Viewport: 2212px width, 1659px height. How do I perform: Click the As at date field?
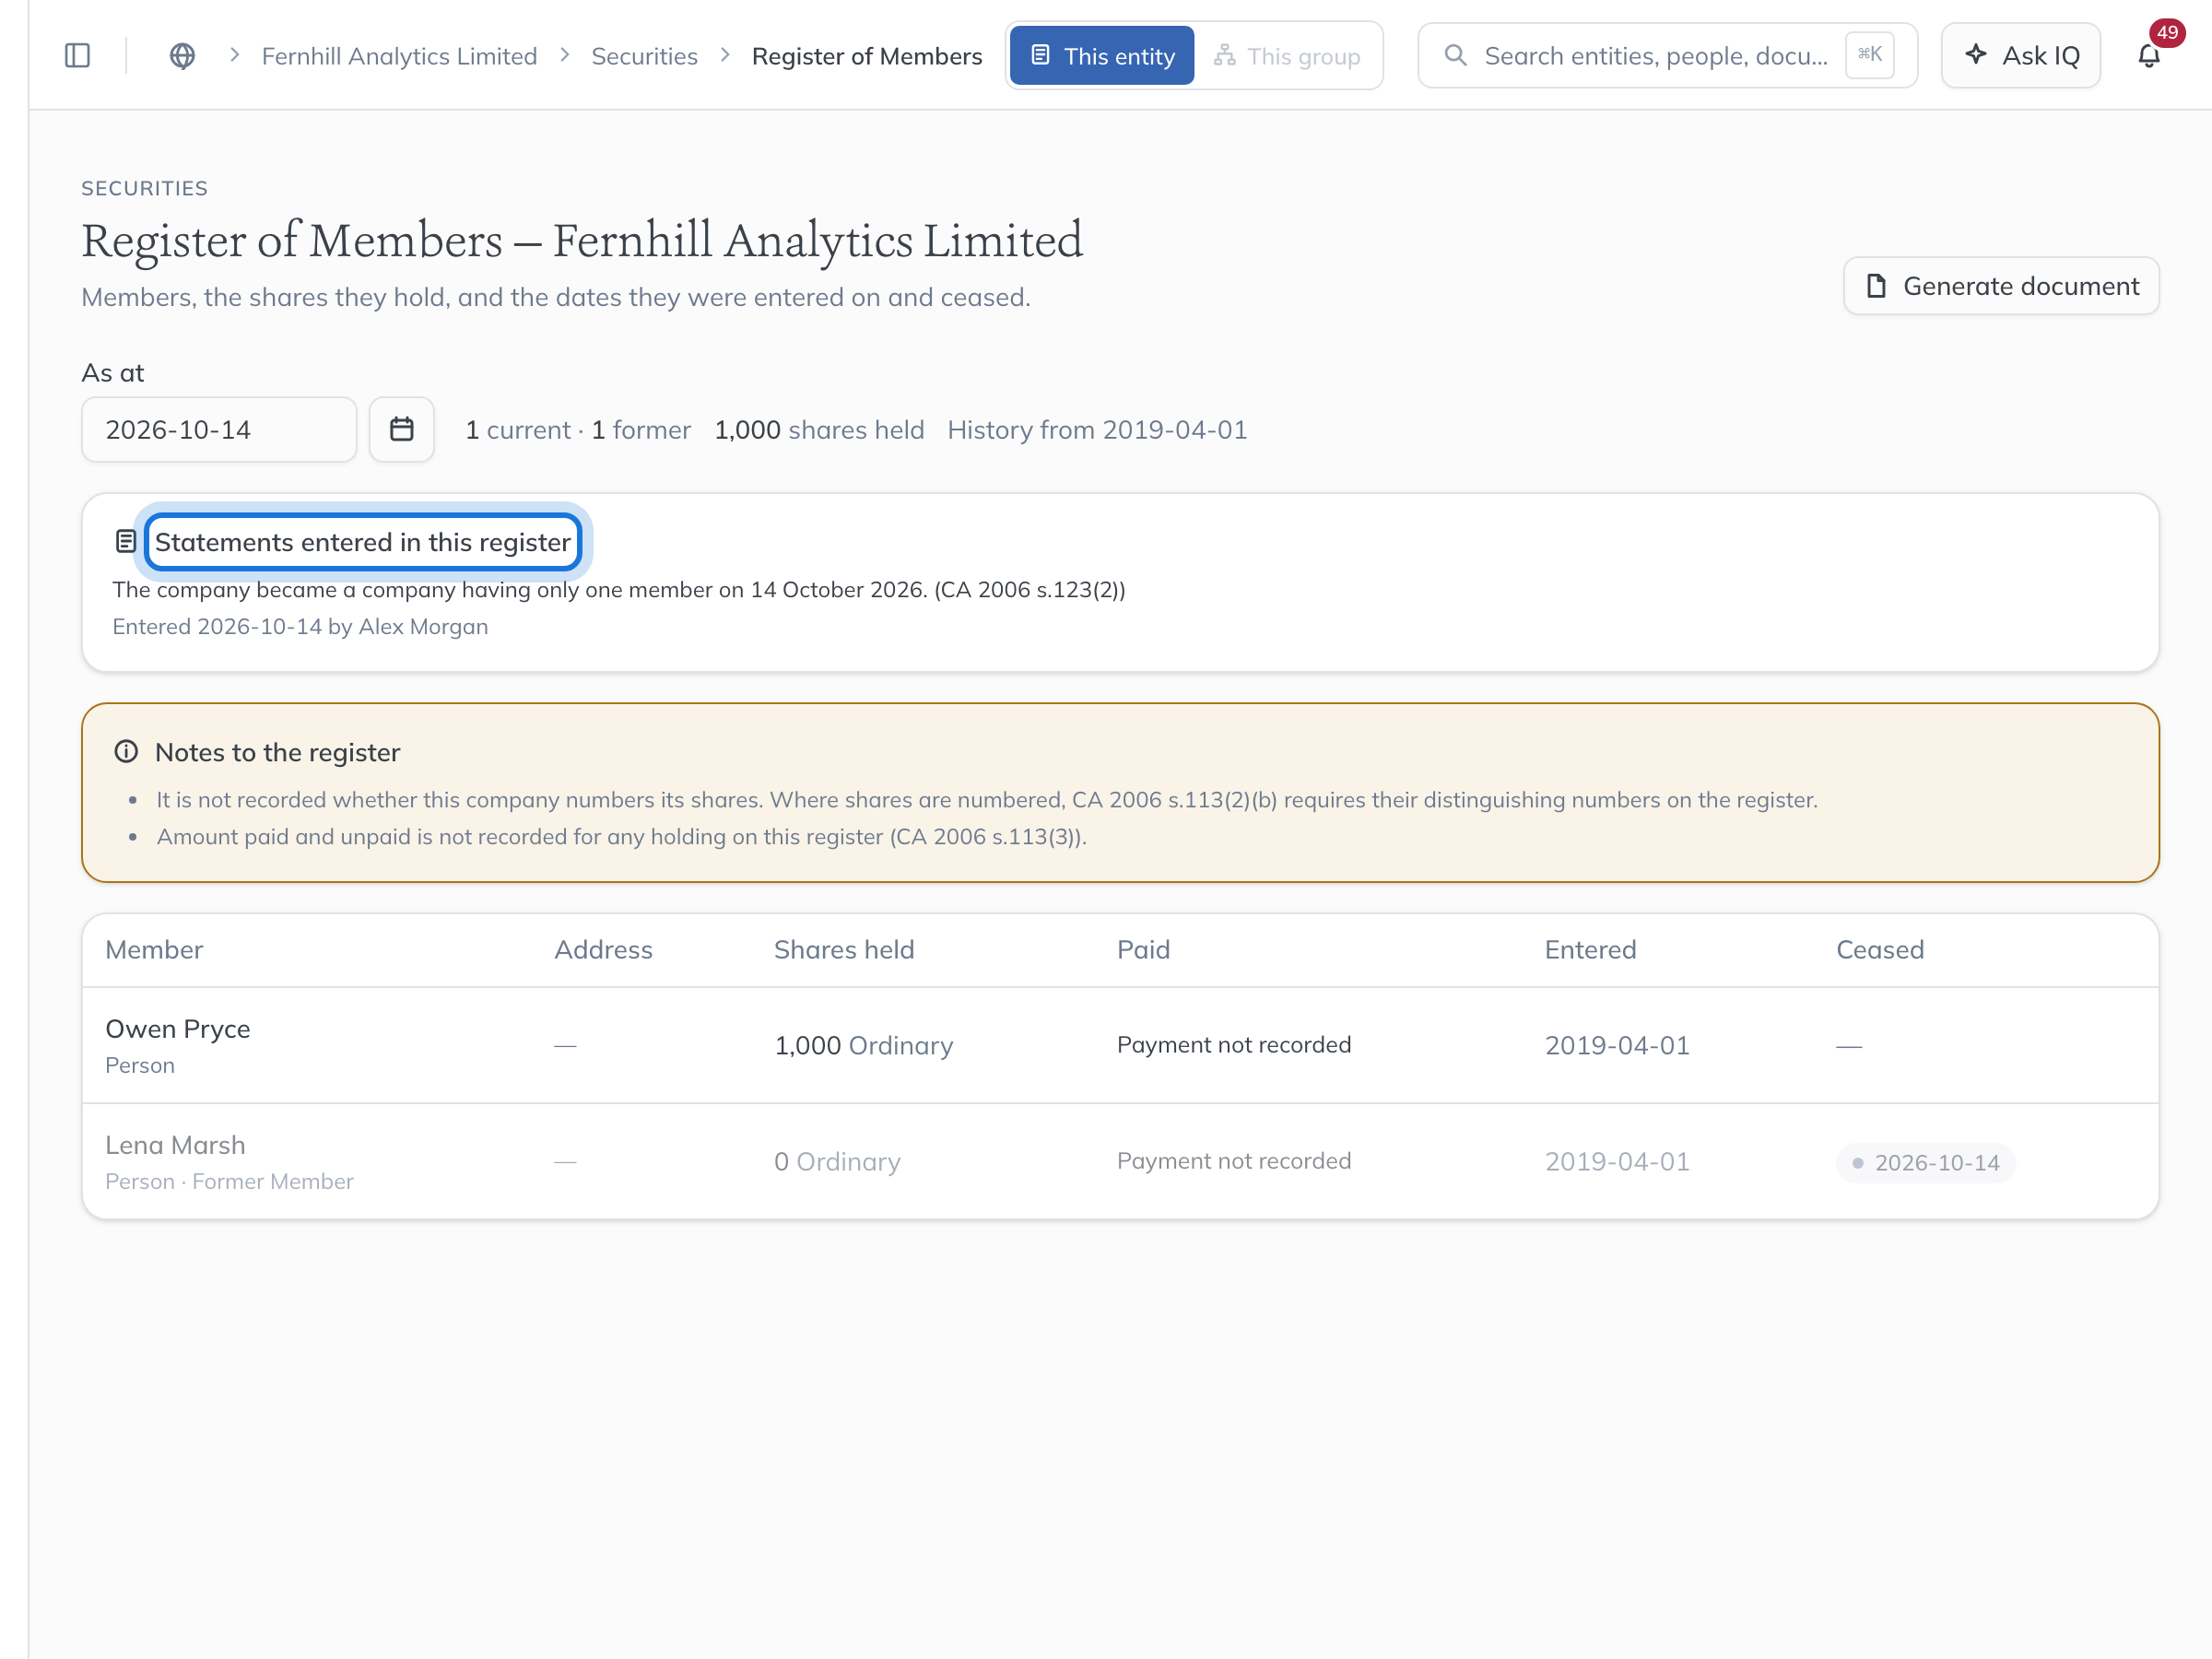219,430
